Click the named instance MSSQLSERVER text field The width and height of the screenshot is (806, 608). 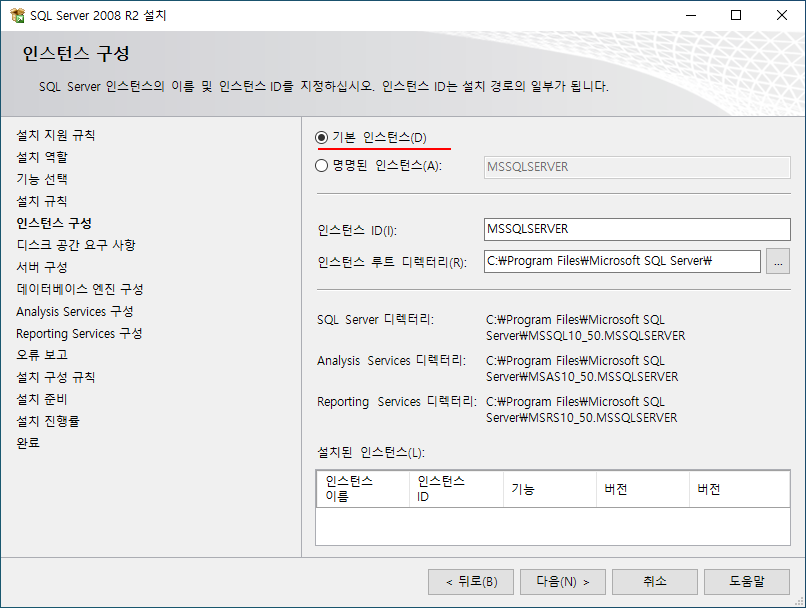point(637,167)
